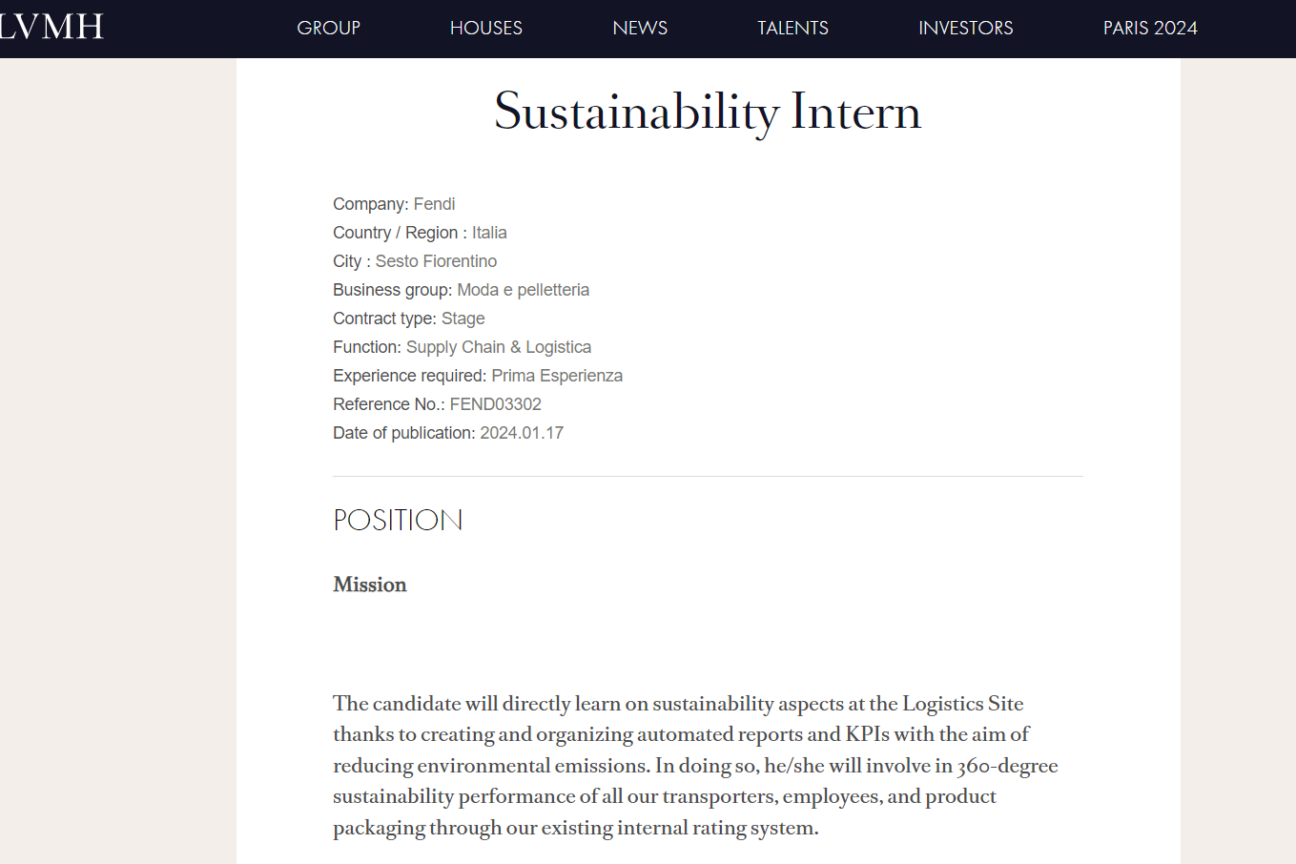Click the Stage contract type value

[x=463, y=319]
